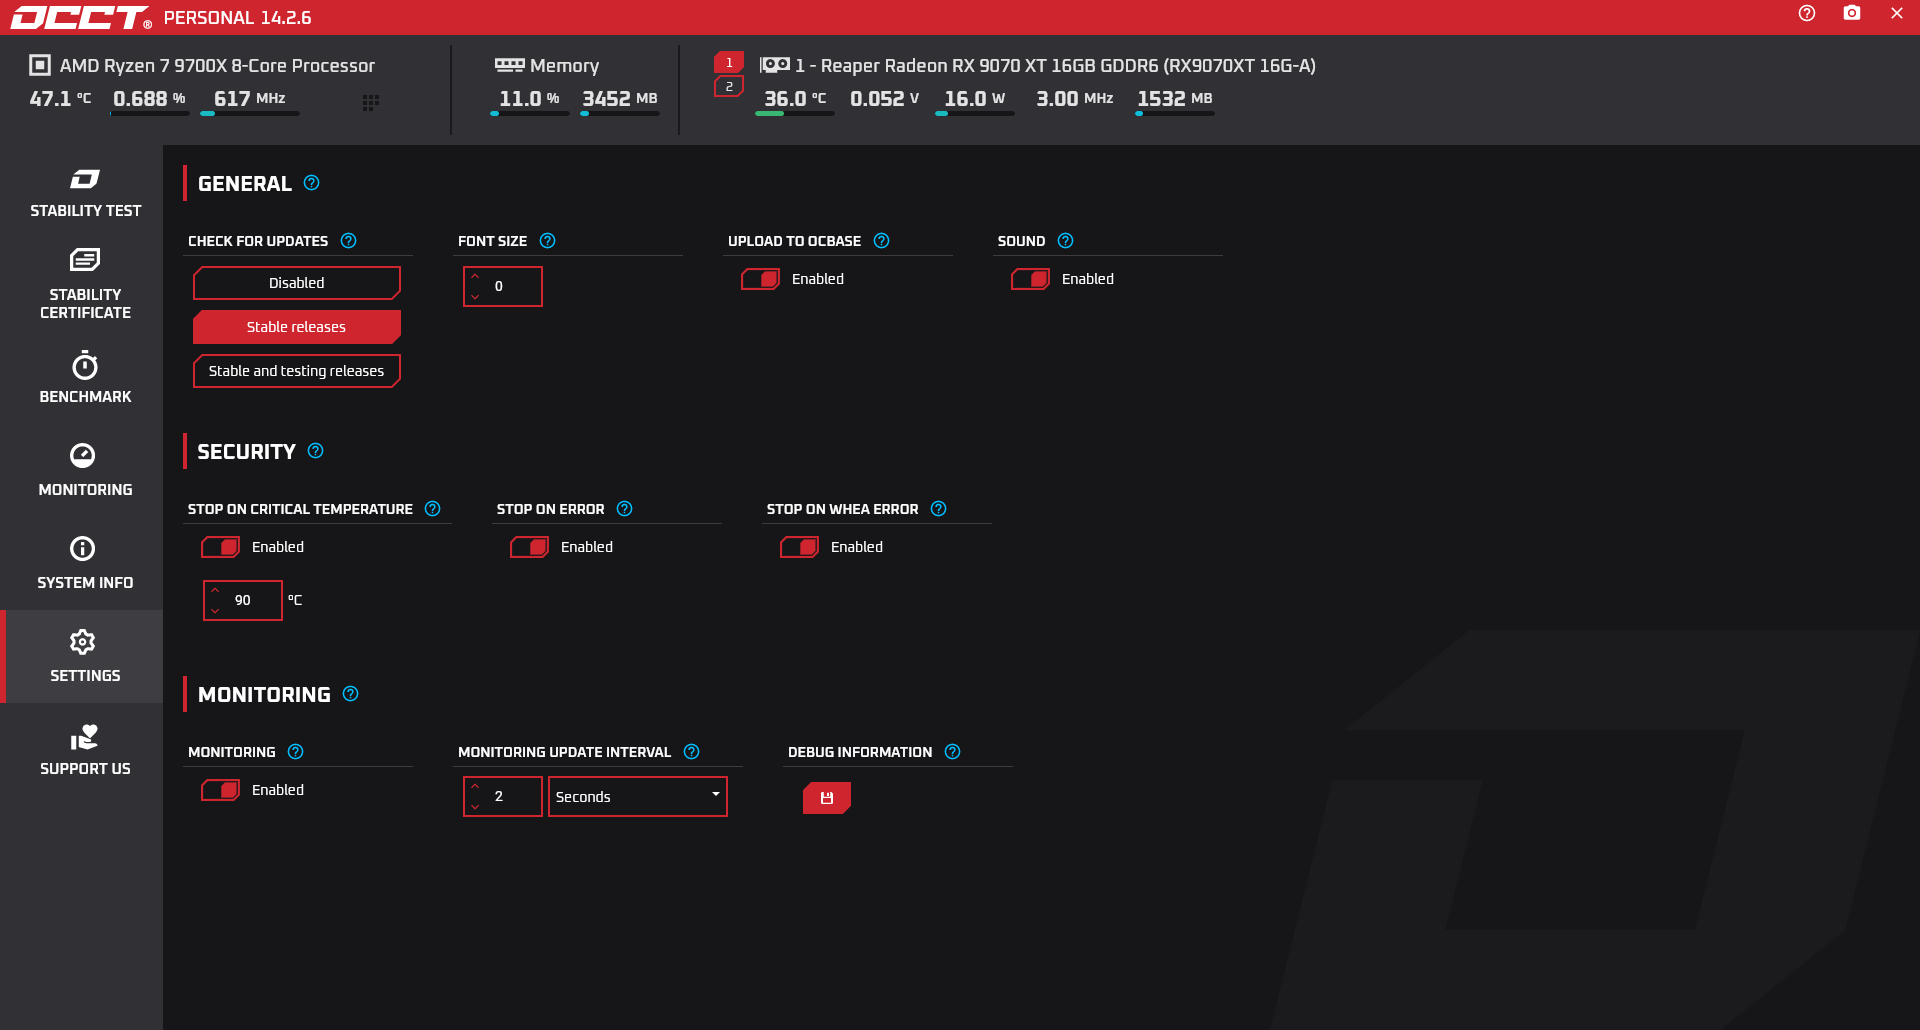
Task: Toggle Stop On WHEA Error switch
Action: coord(799,547)
